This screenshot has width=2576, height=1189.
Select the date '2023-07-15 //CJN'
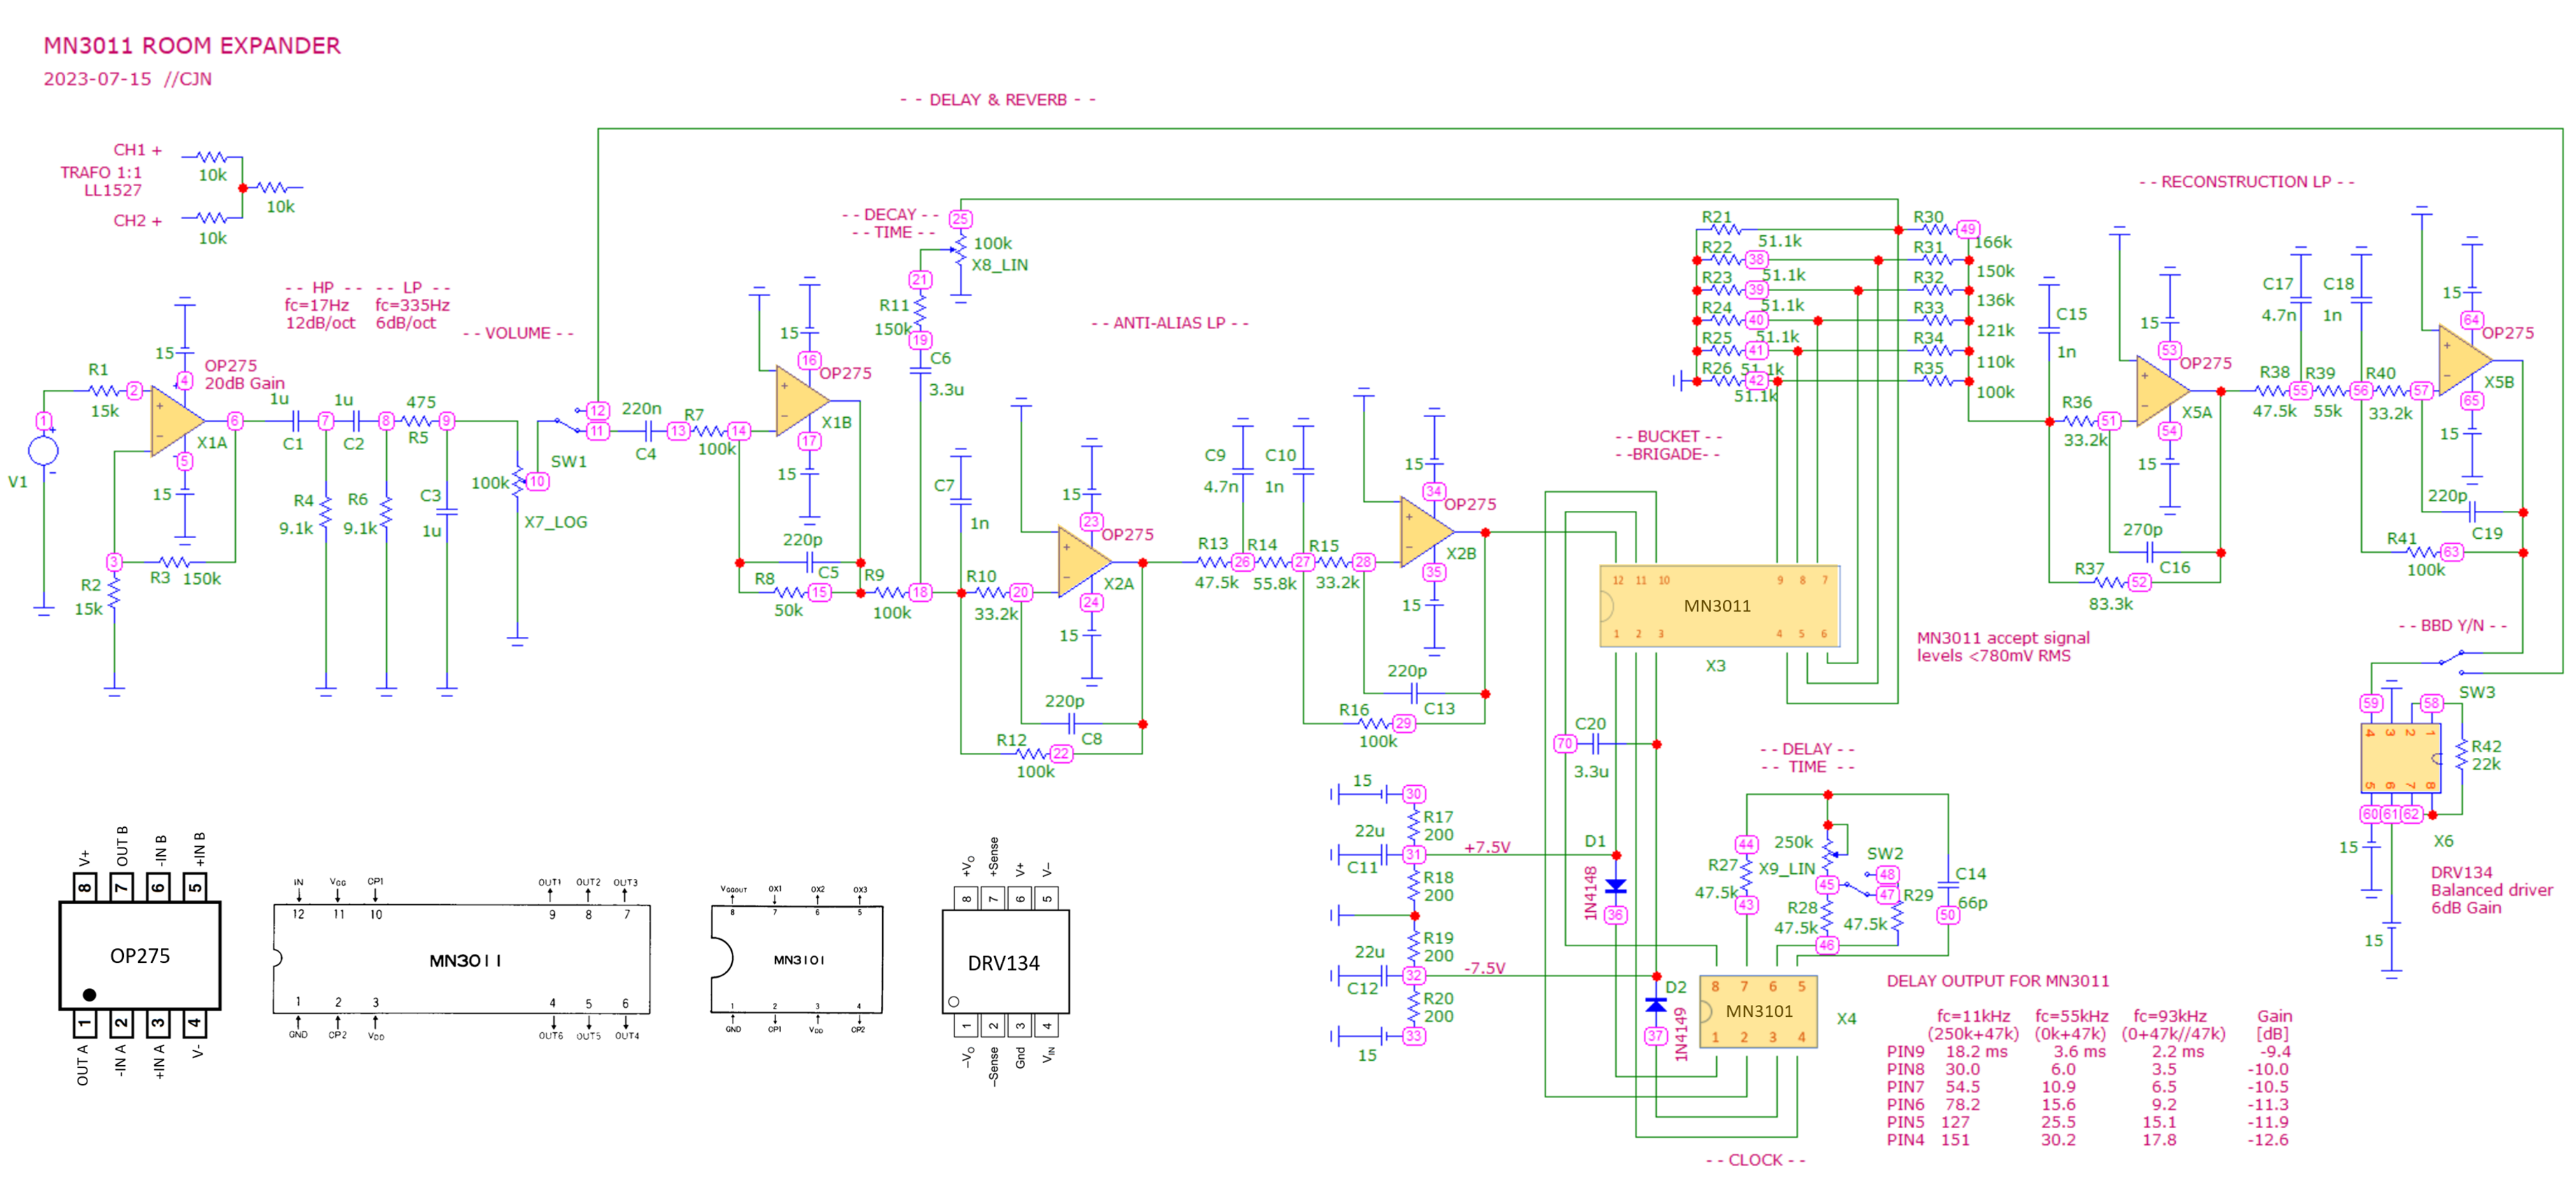click(x=127, y=79)
